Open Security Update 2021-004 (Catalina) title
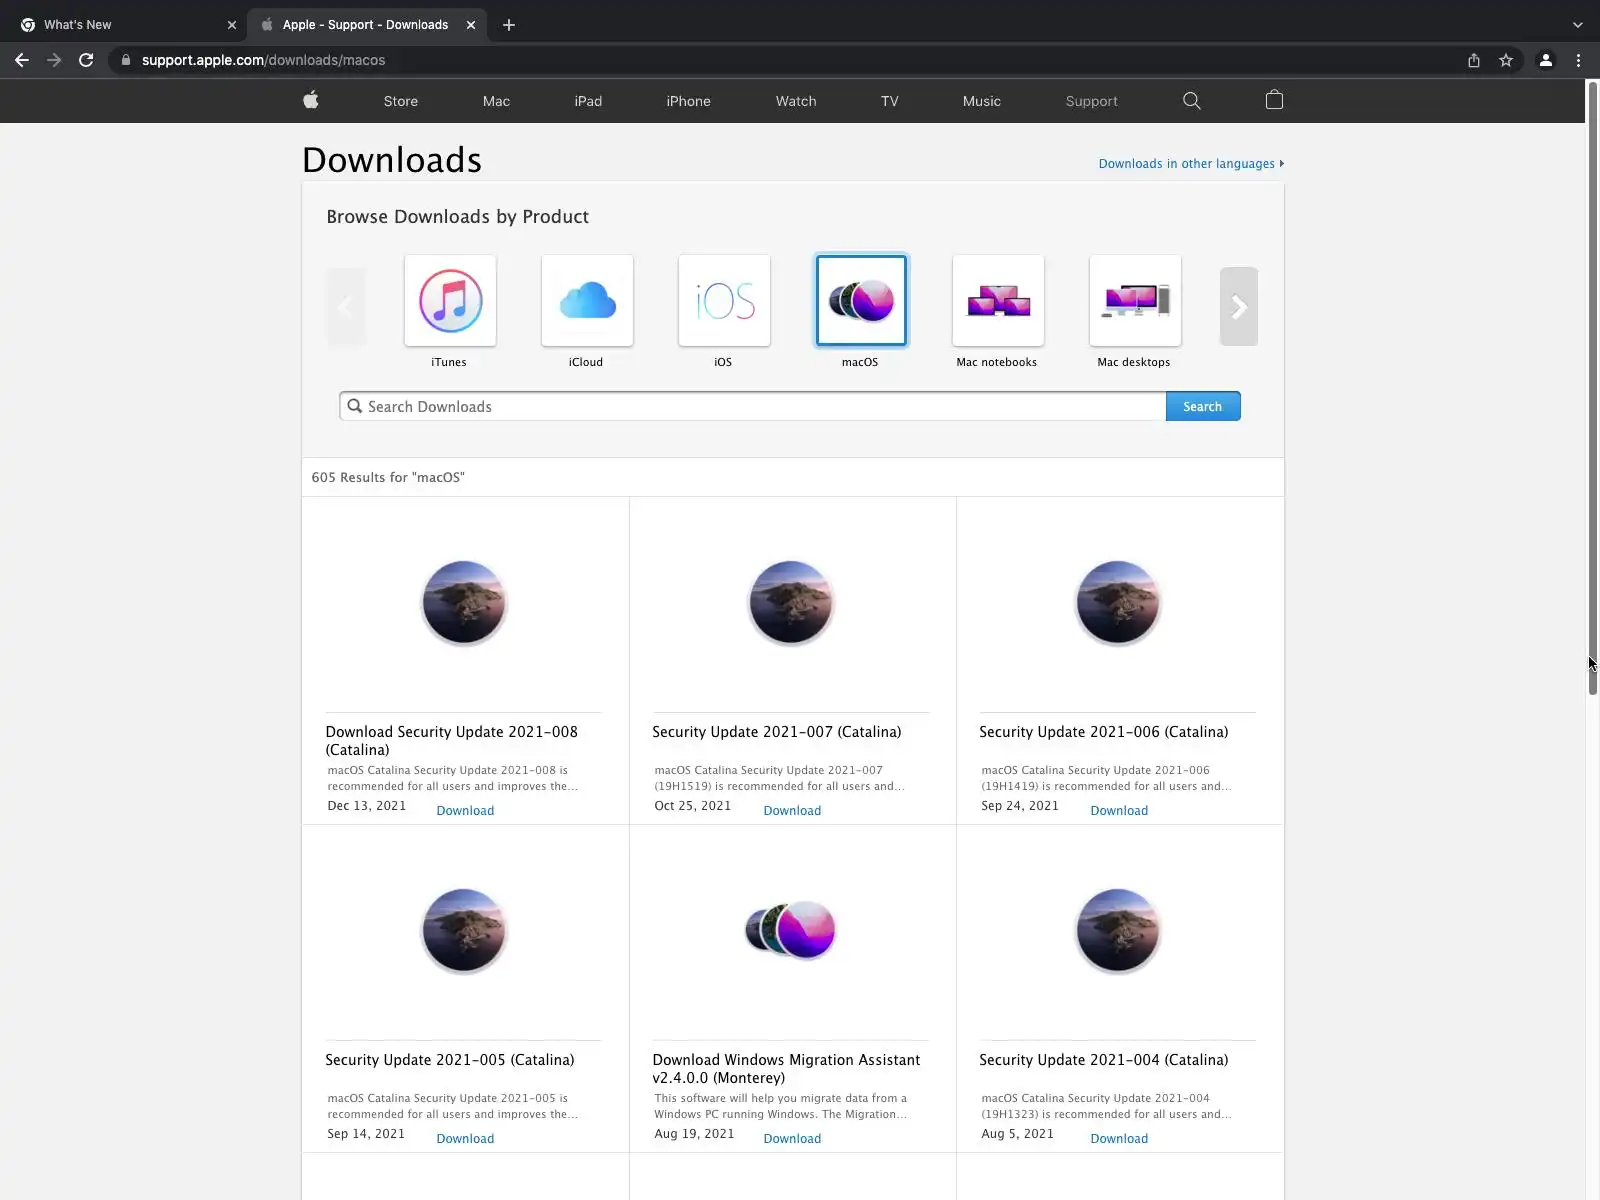 coord(1104,1060)
